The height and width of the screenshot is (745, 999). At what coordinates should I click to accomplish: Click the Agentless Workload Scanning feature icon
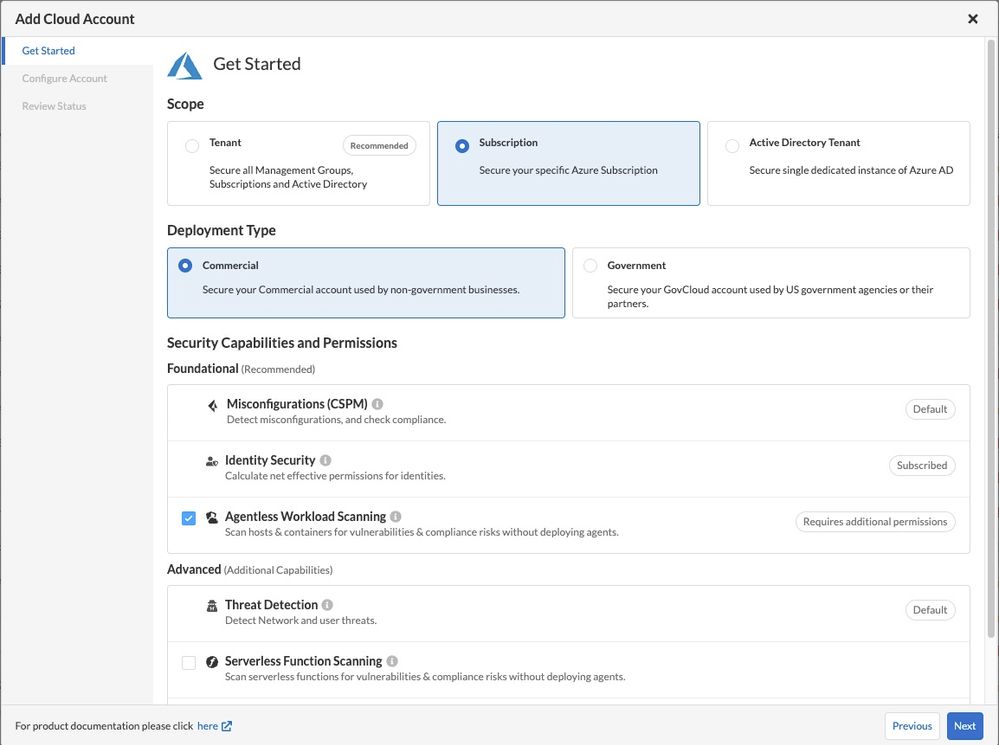click(x=212, y=518)
